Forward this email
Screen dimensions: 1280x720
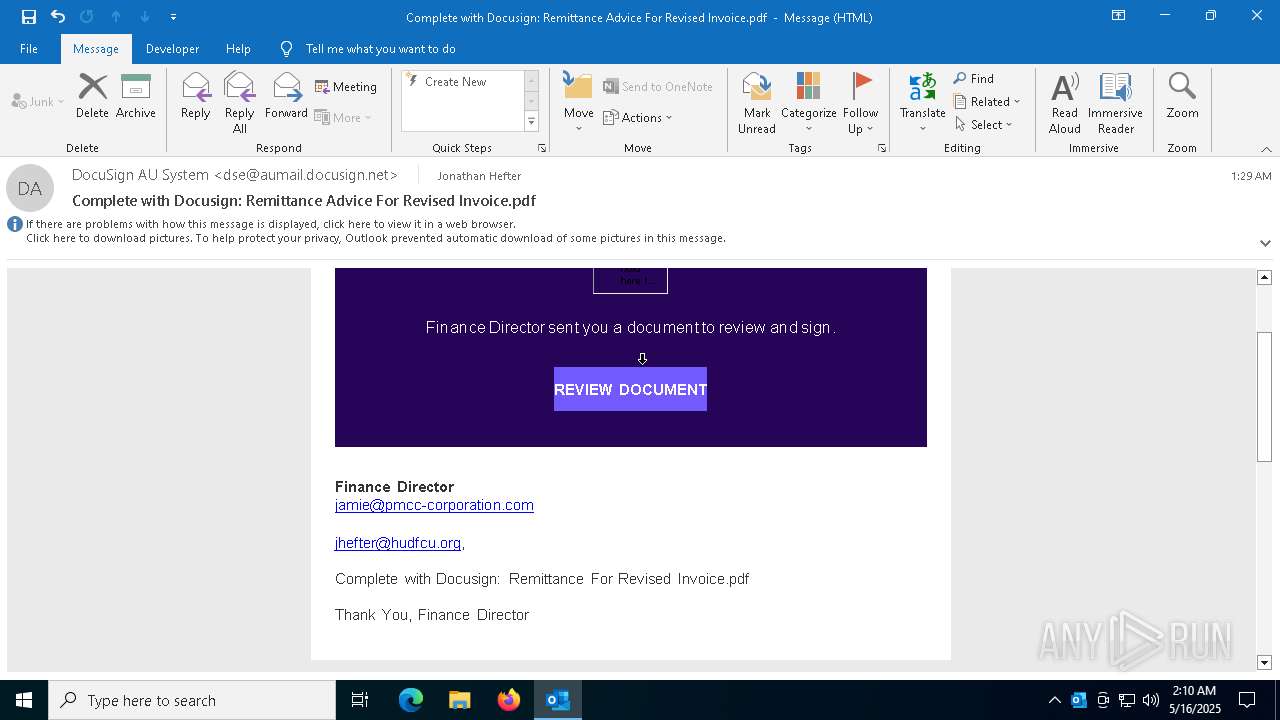coord(286,96)
